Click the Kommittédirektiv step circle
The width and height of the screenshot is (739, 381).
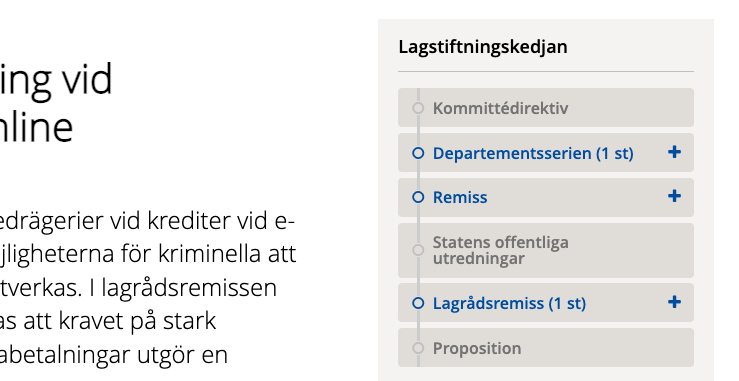[x=418, y=108]
